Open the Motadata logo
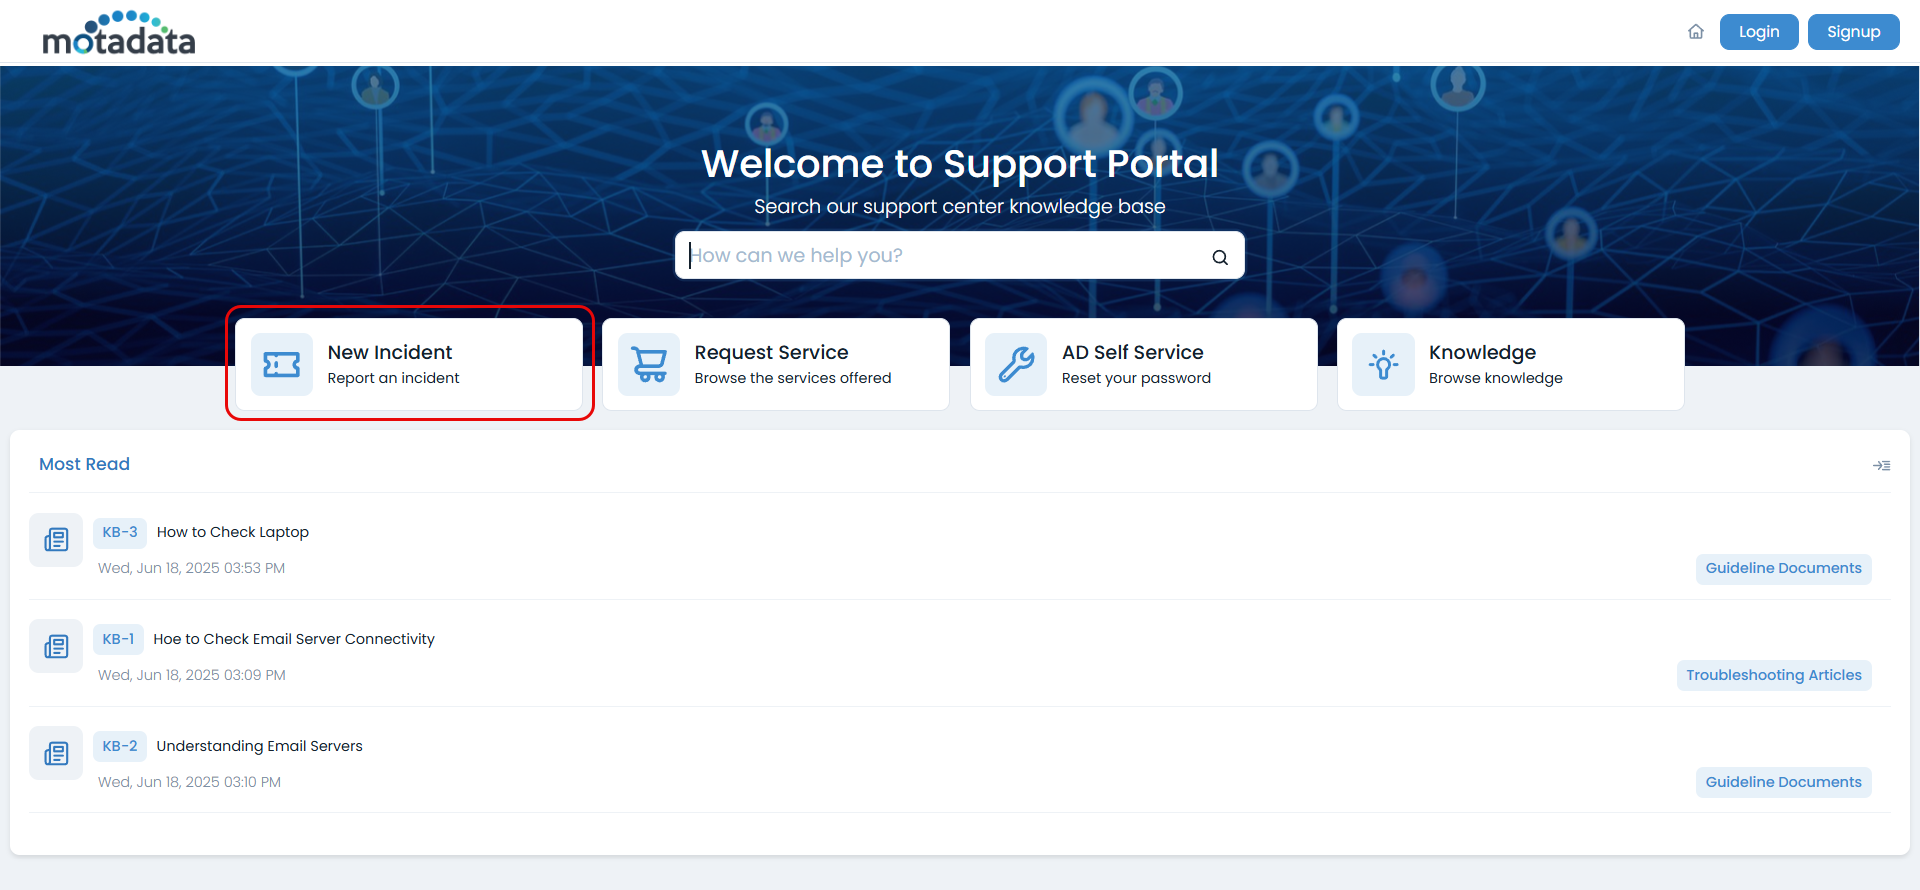Viewport: 1920px width, 890px height. [119, 33]
